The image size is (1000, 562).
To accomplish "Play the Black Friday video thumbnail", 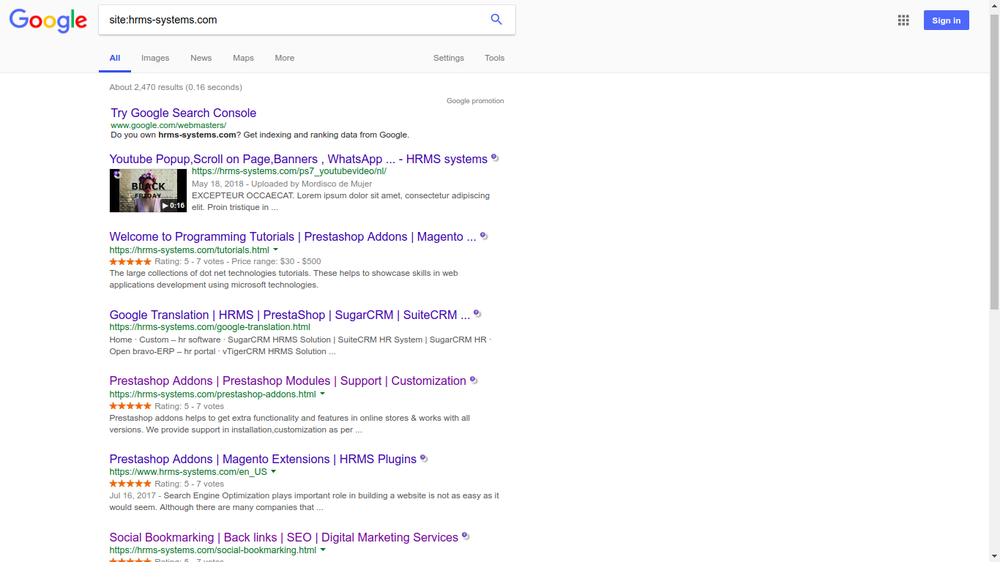I will [148, 190].
